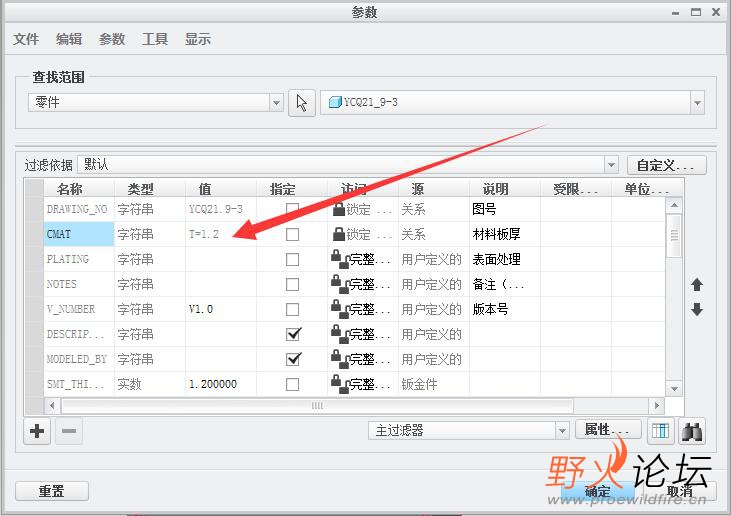Click access icon in MODELED_BY row
731x516 pixels.
coord(340,359)
